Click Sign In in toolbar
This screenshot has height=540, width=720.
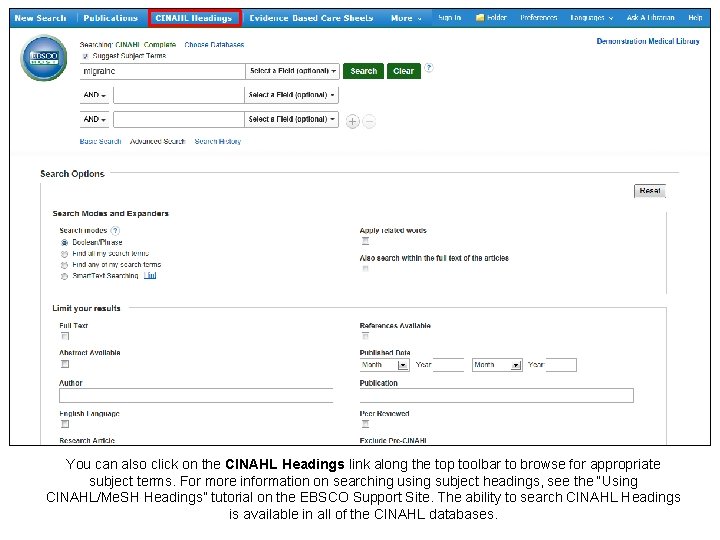450,17
